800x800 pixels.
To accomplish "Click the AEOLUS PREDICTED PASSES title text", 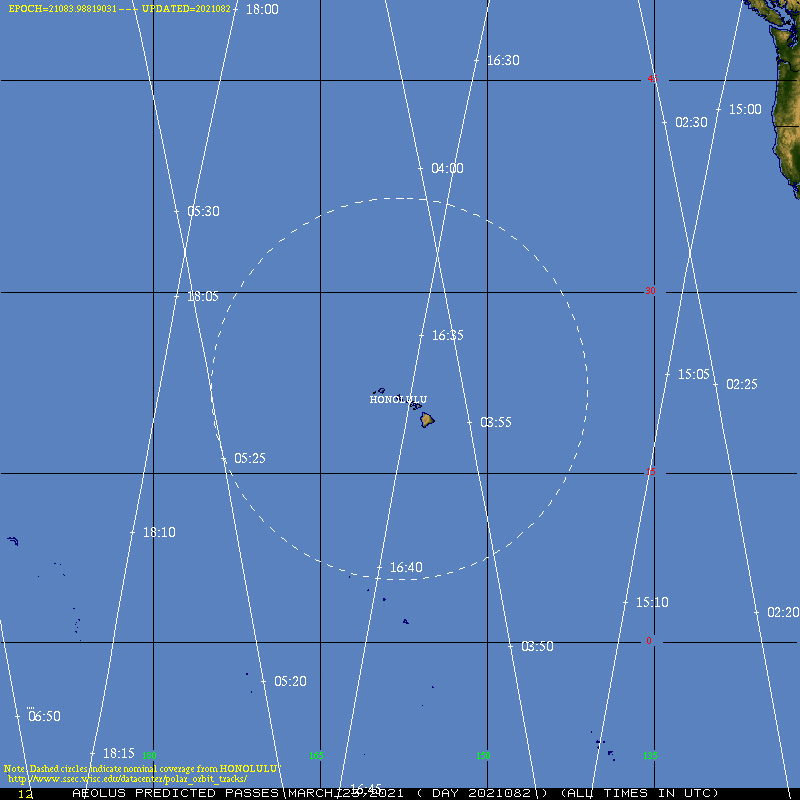I will [178, 793].
